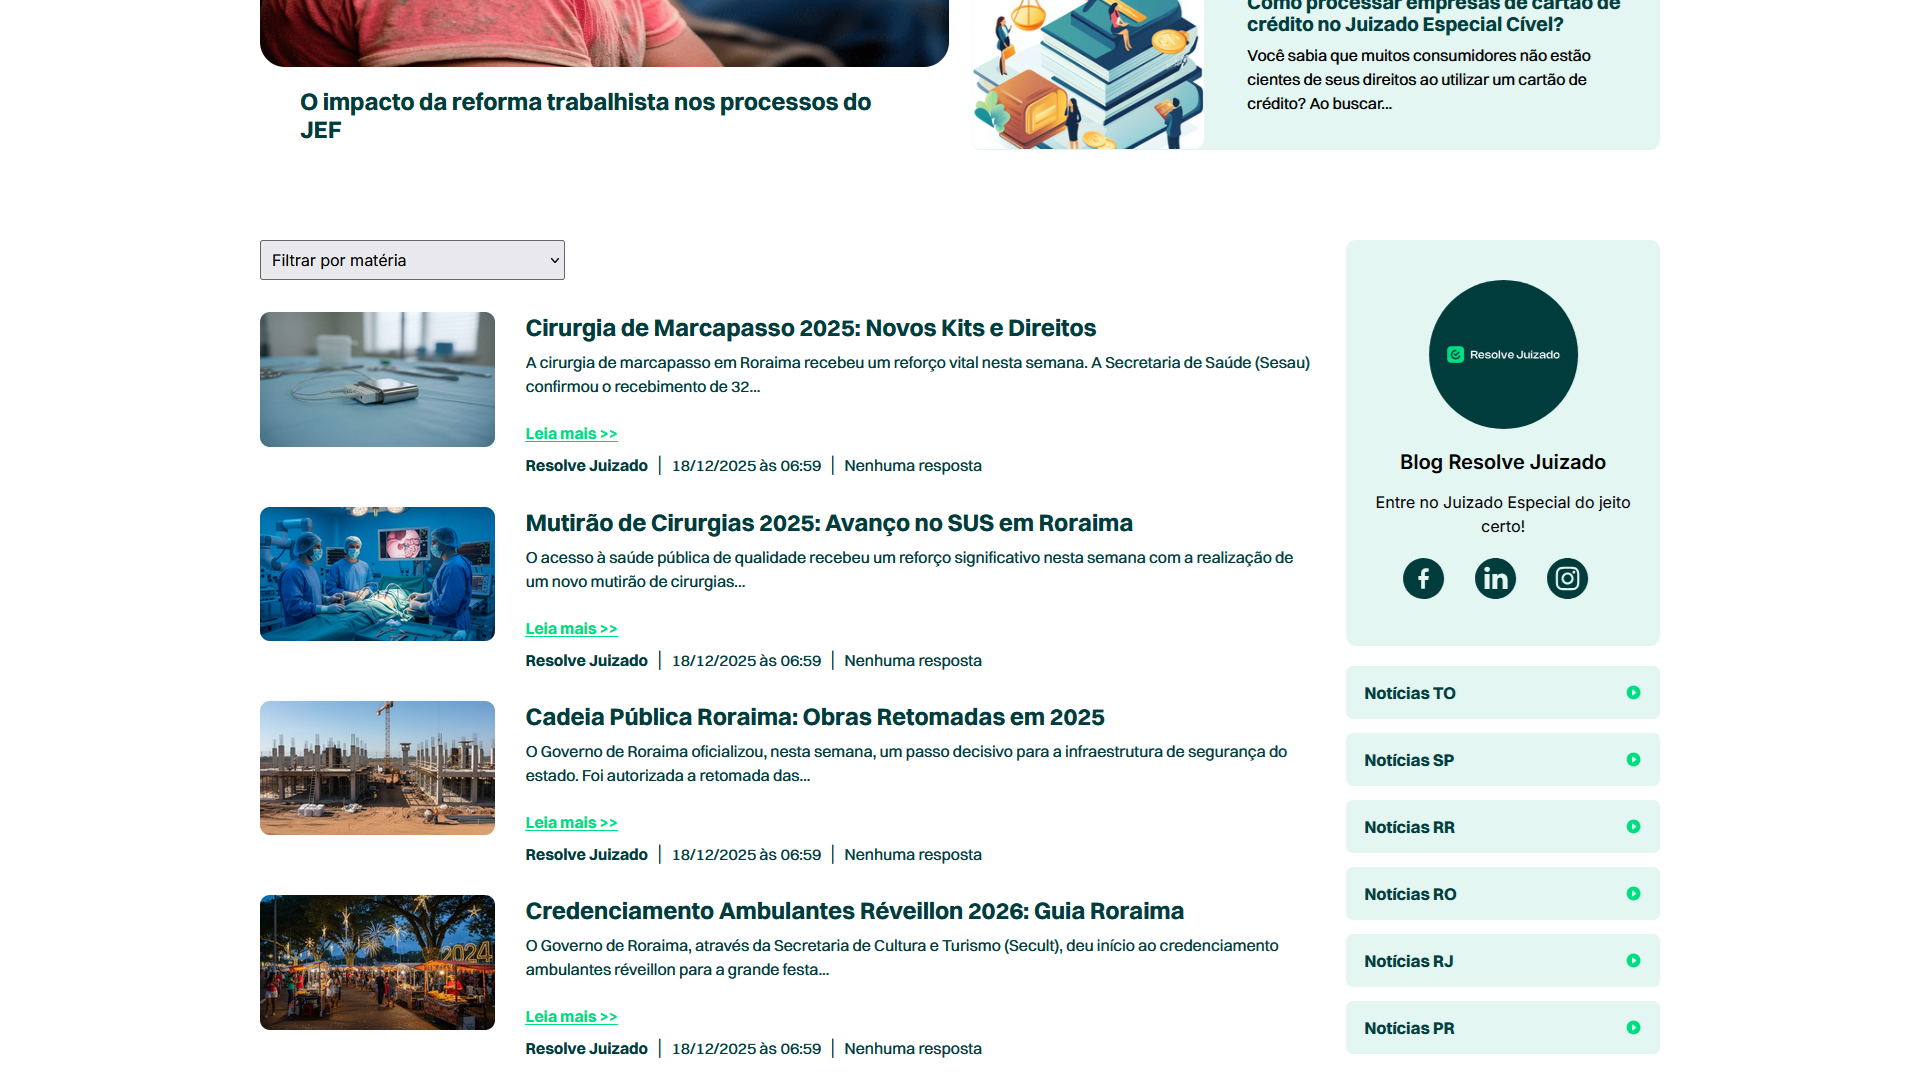The height and width of the screenshot is (1080, 1920).
Task: Click the green arrow on Notícias TO
Action: click(x=1634, y=692)
